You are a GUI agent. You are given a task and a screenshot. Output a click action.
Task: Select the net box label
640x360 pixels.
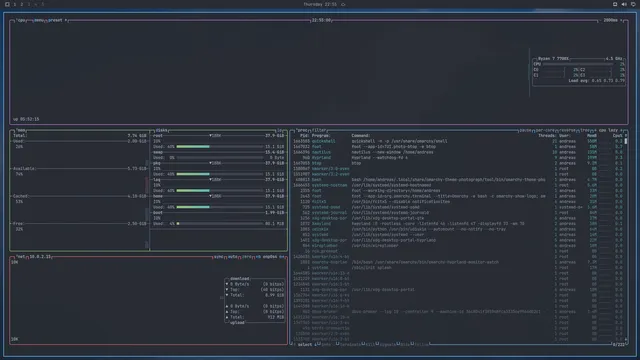(21, 257)
